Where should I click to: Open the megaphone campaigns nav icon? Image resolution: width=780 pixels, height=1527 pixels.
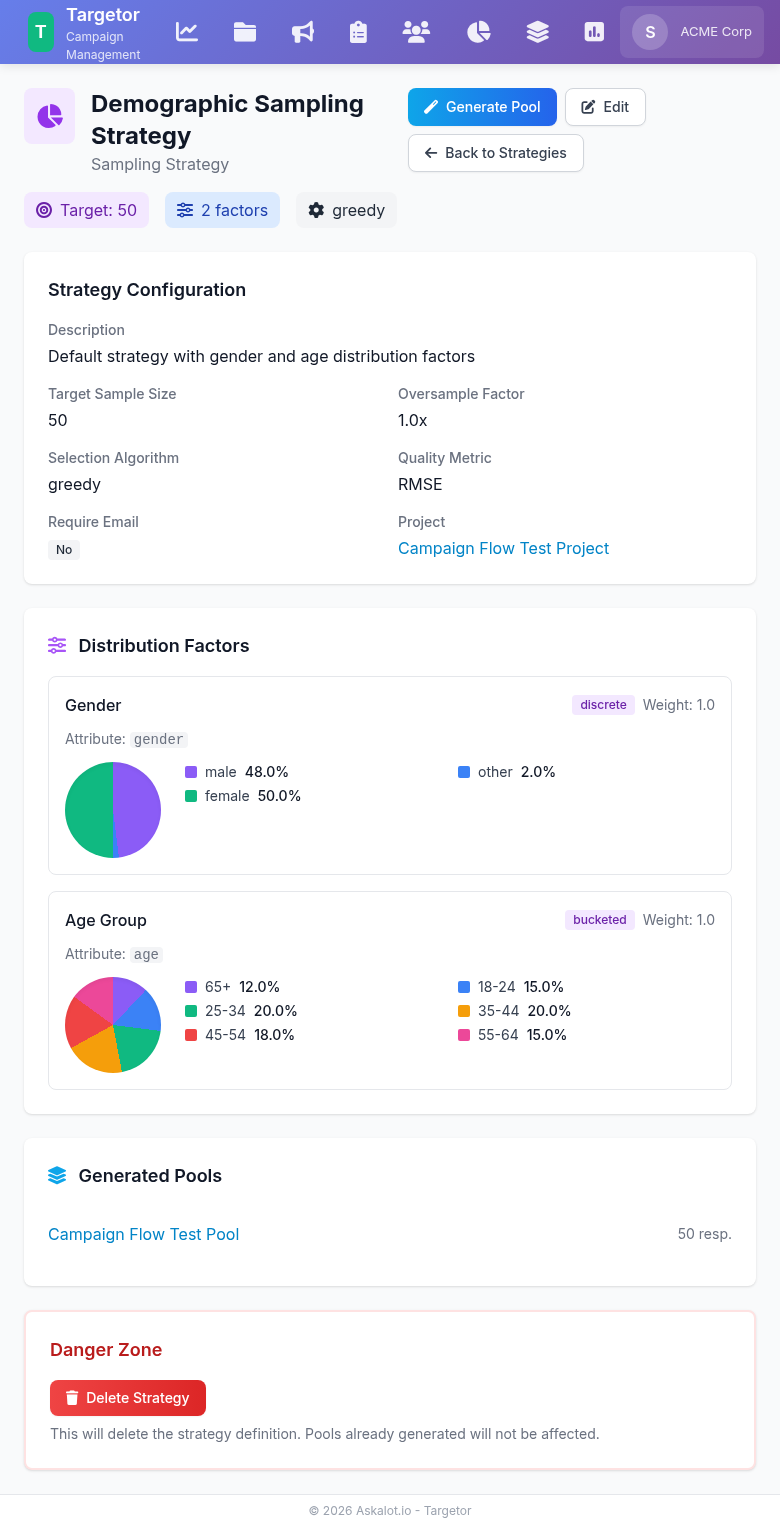[x=302, y=32]
